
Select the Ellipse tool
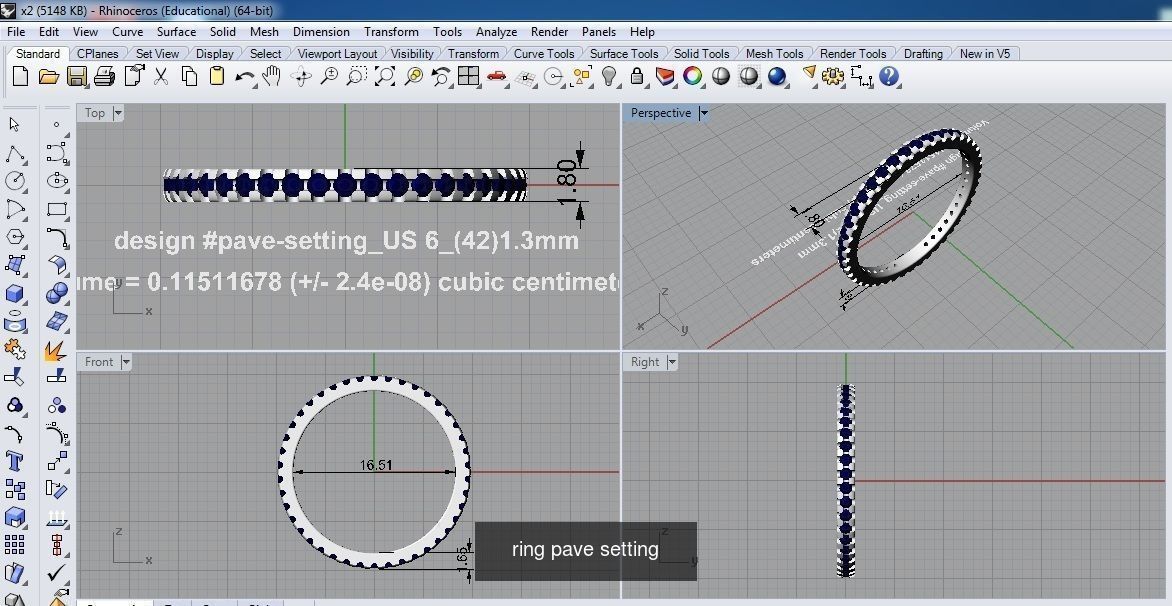(x=57, y=181)
